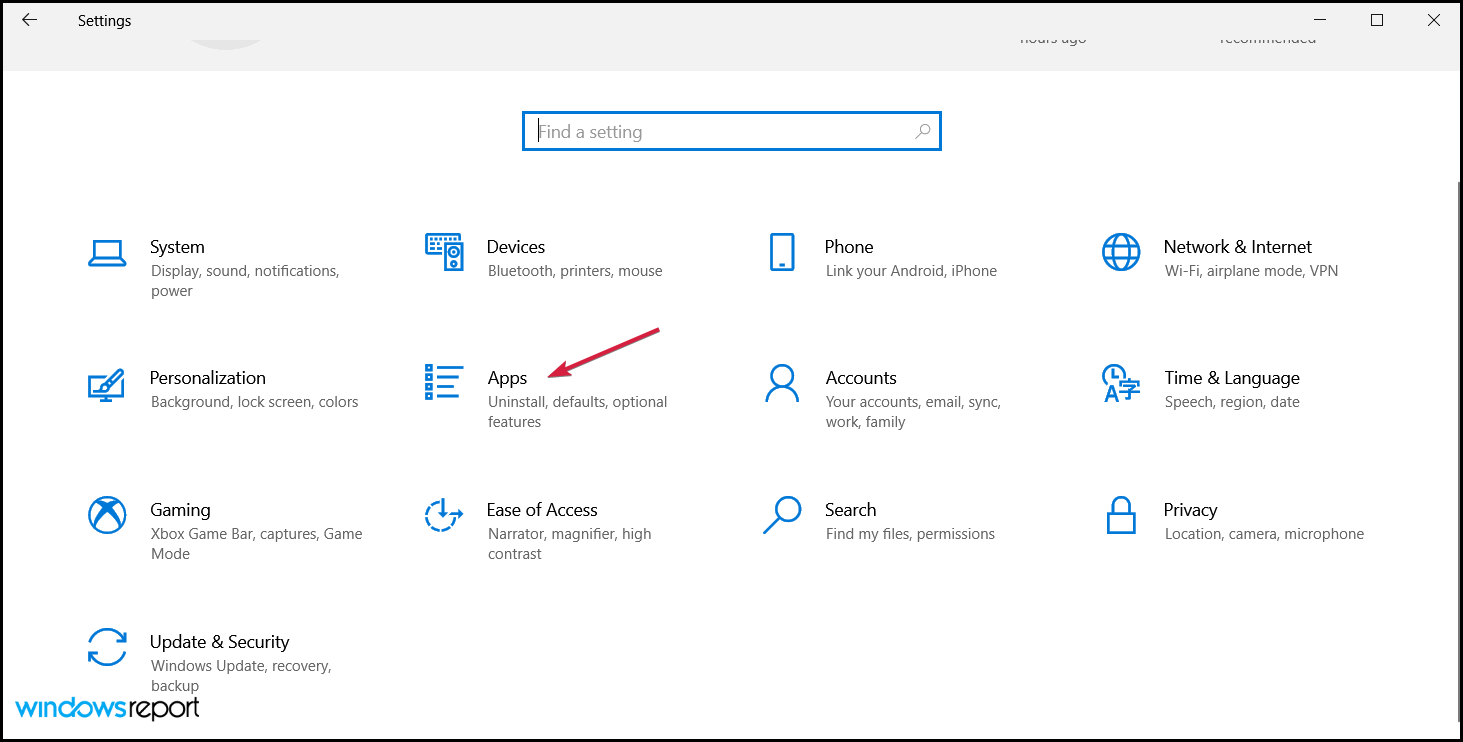Select the Ease of Access heading
Viewport: 1463px width, 742px height.
(x=542, y=510)
